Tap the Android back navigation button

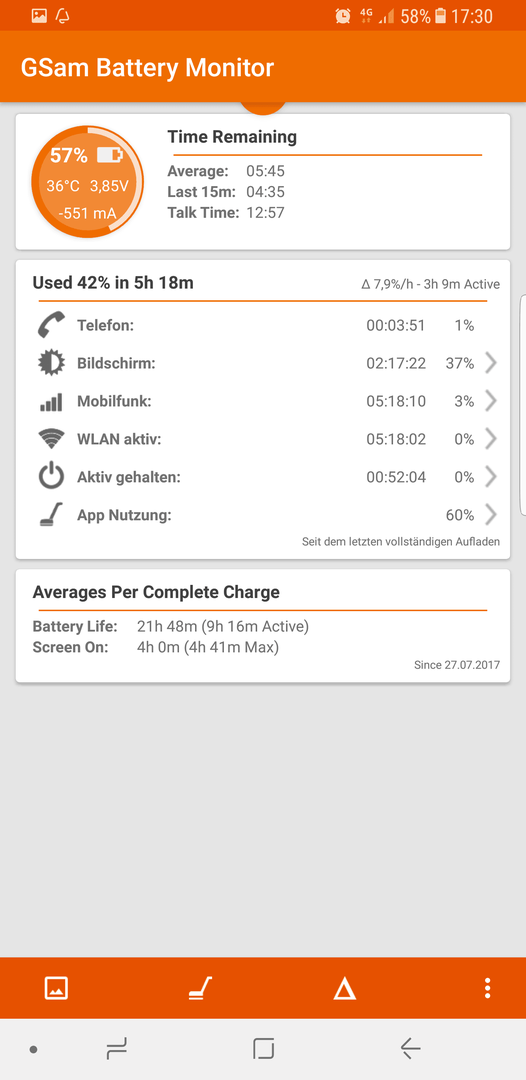point(410,1049)
